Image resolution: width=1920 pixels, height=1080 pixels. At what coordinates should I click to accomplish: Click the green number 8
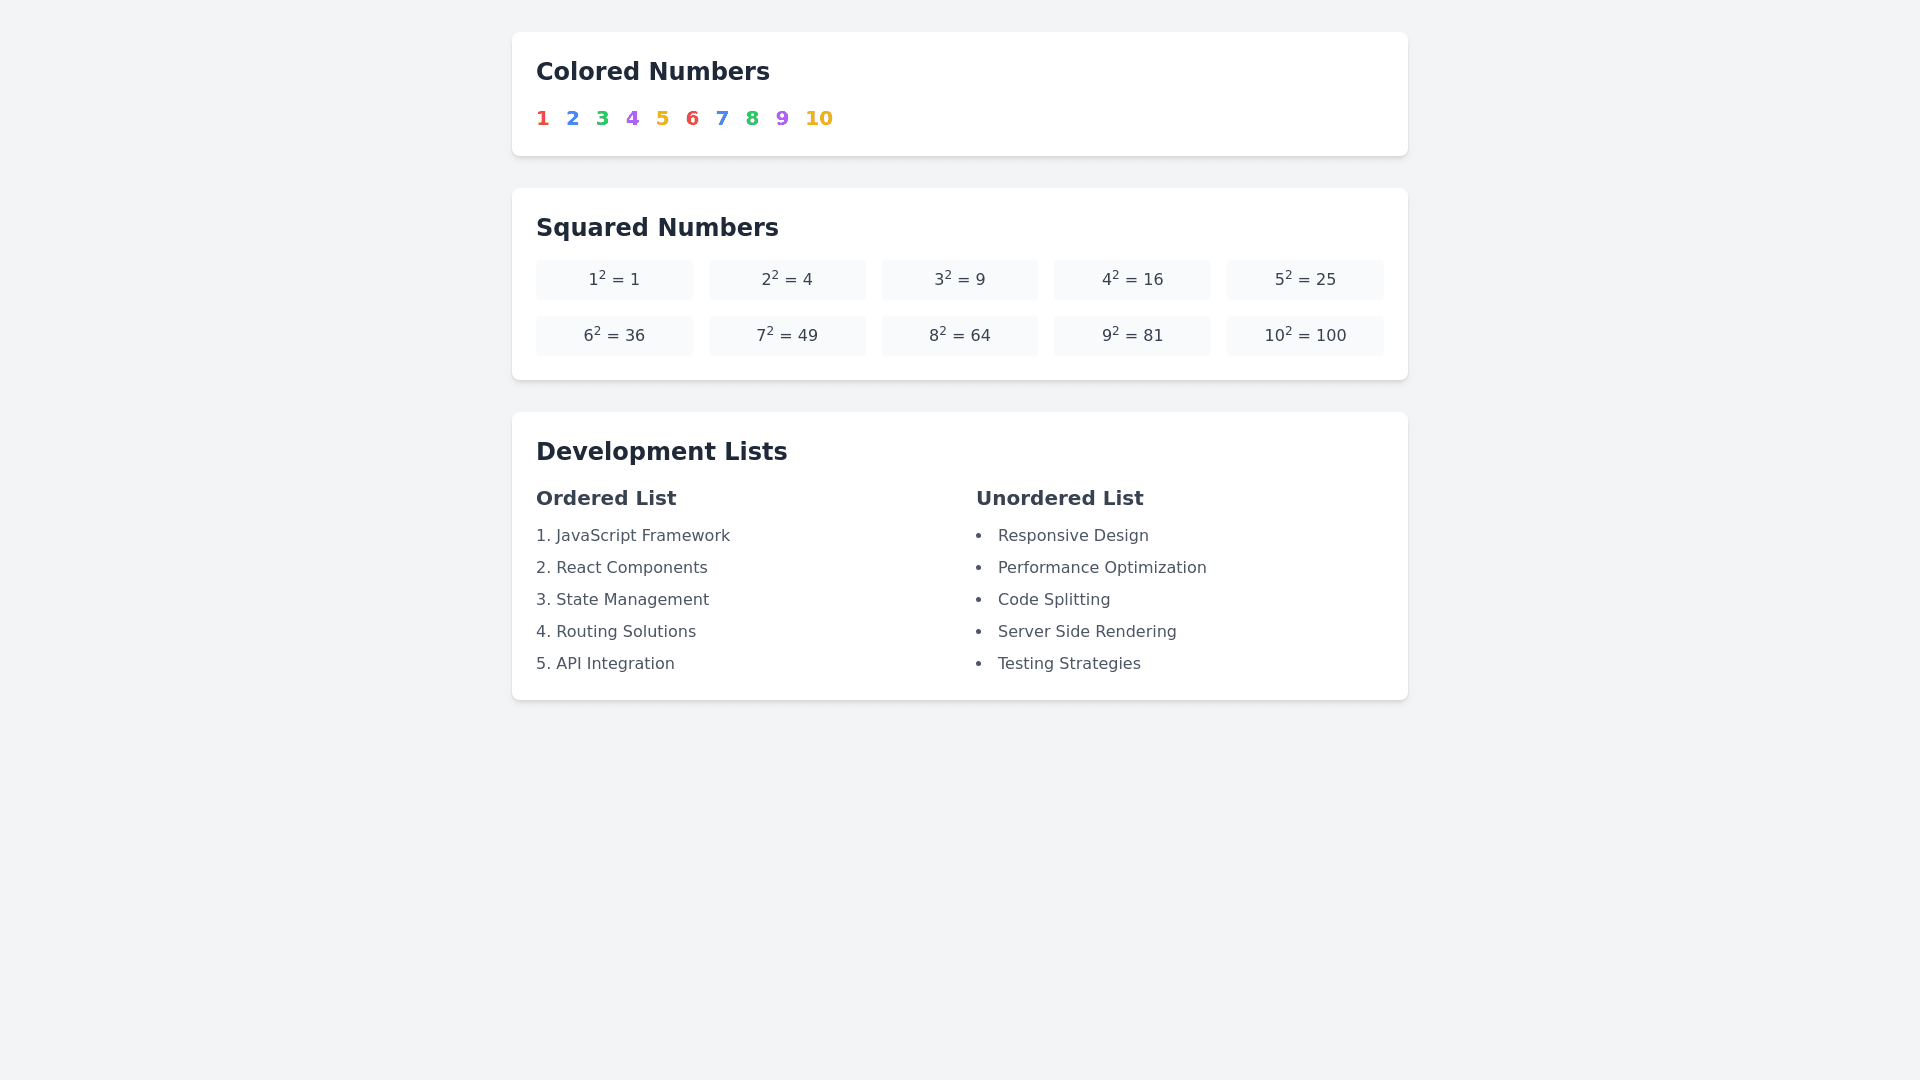click(752, 119)
